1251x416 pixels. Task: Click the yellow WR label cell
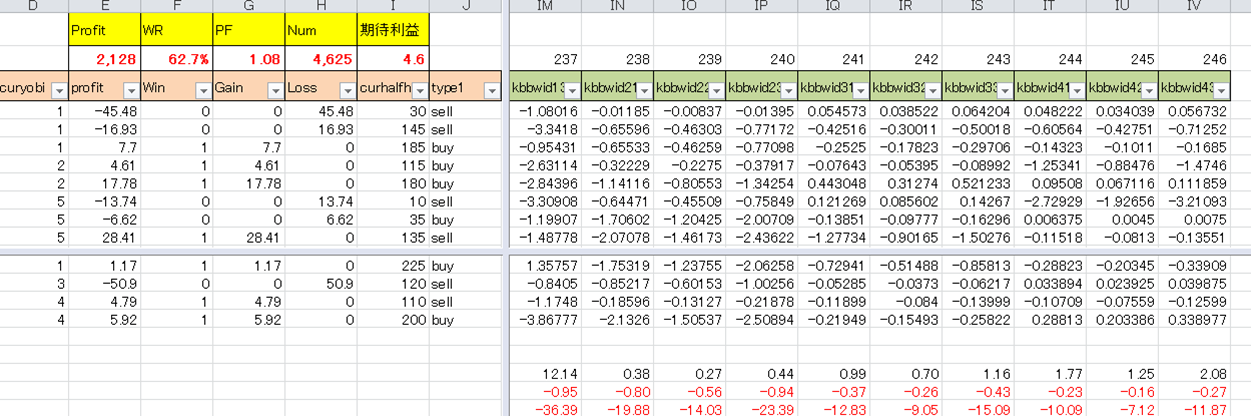coord(176,31)
